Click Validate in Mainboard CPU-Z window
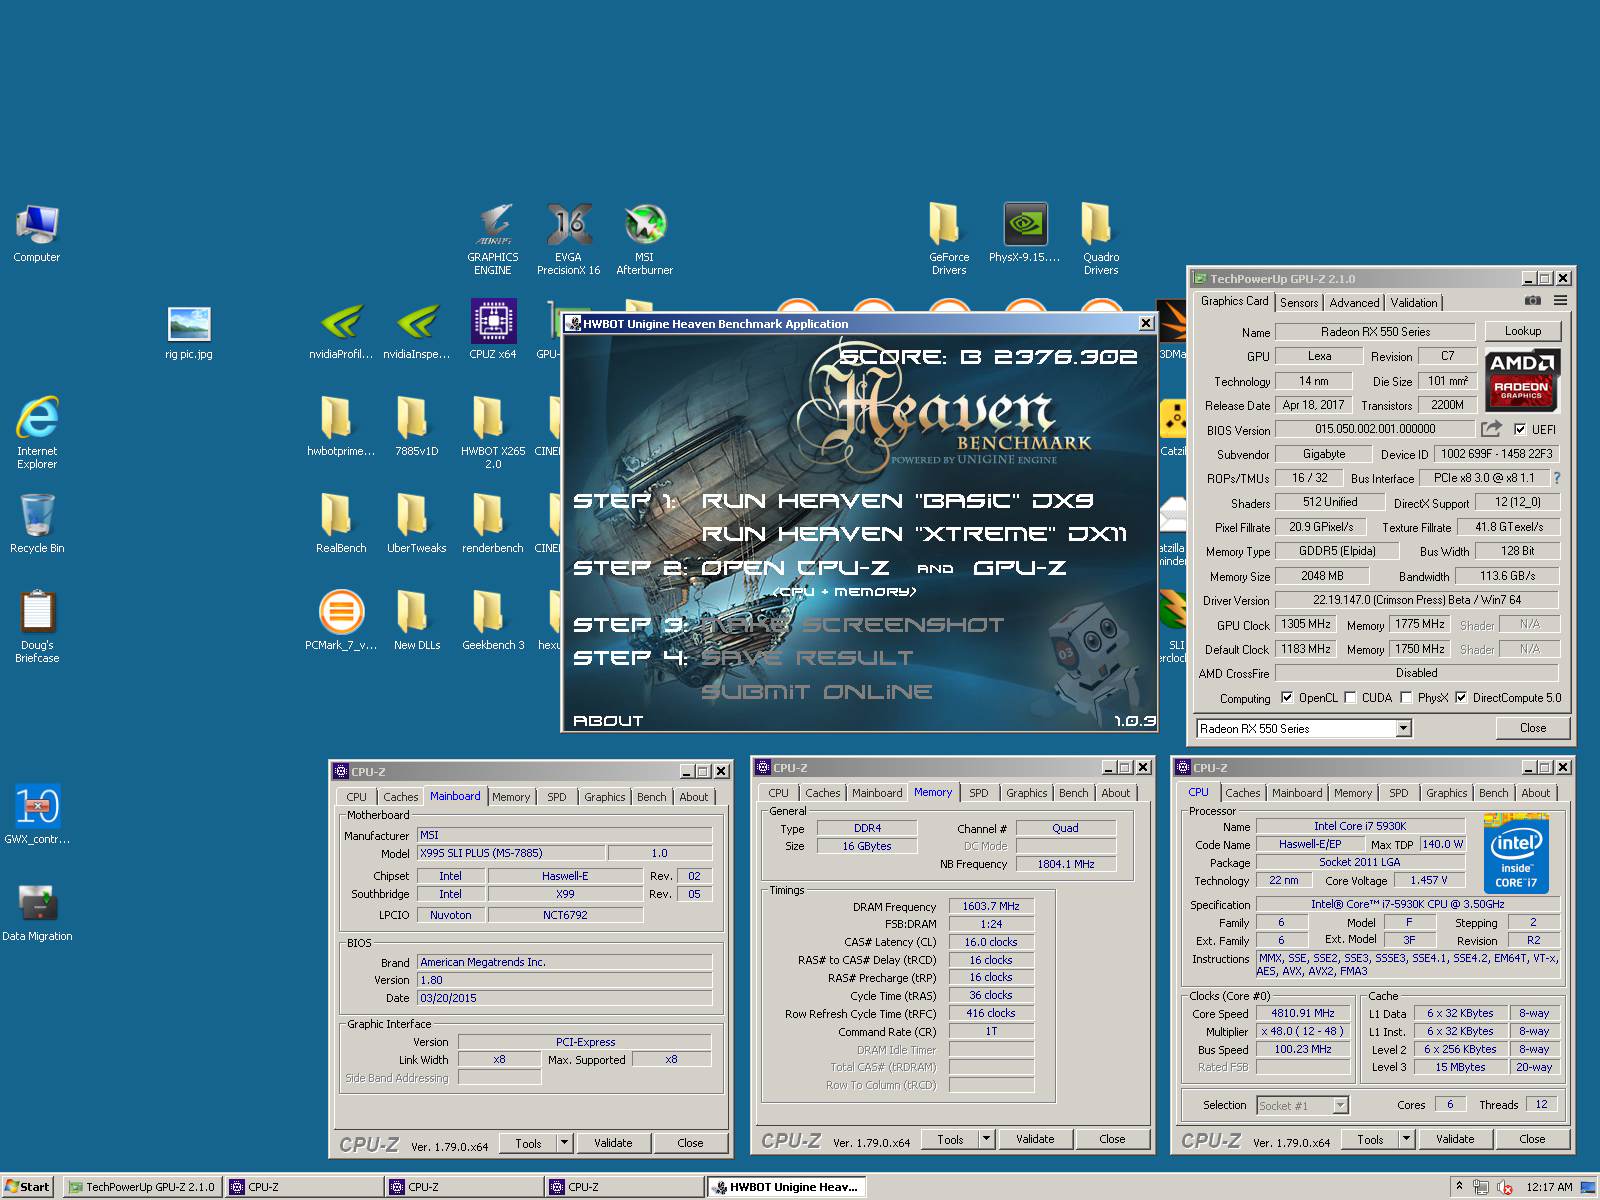This screenshot has width=1600, height=1200. (x=613, y=1143)
